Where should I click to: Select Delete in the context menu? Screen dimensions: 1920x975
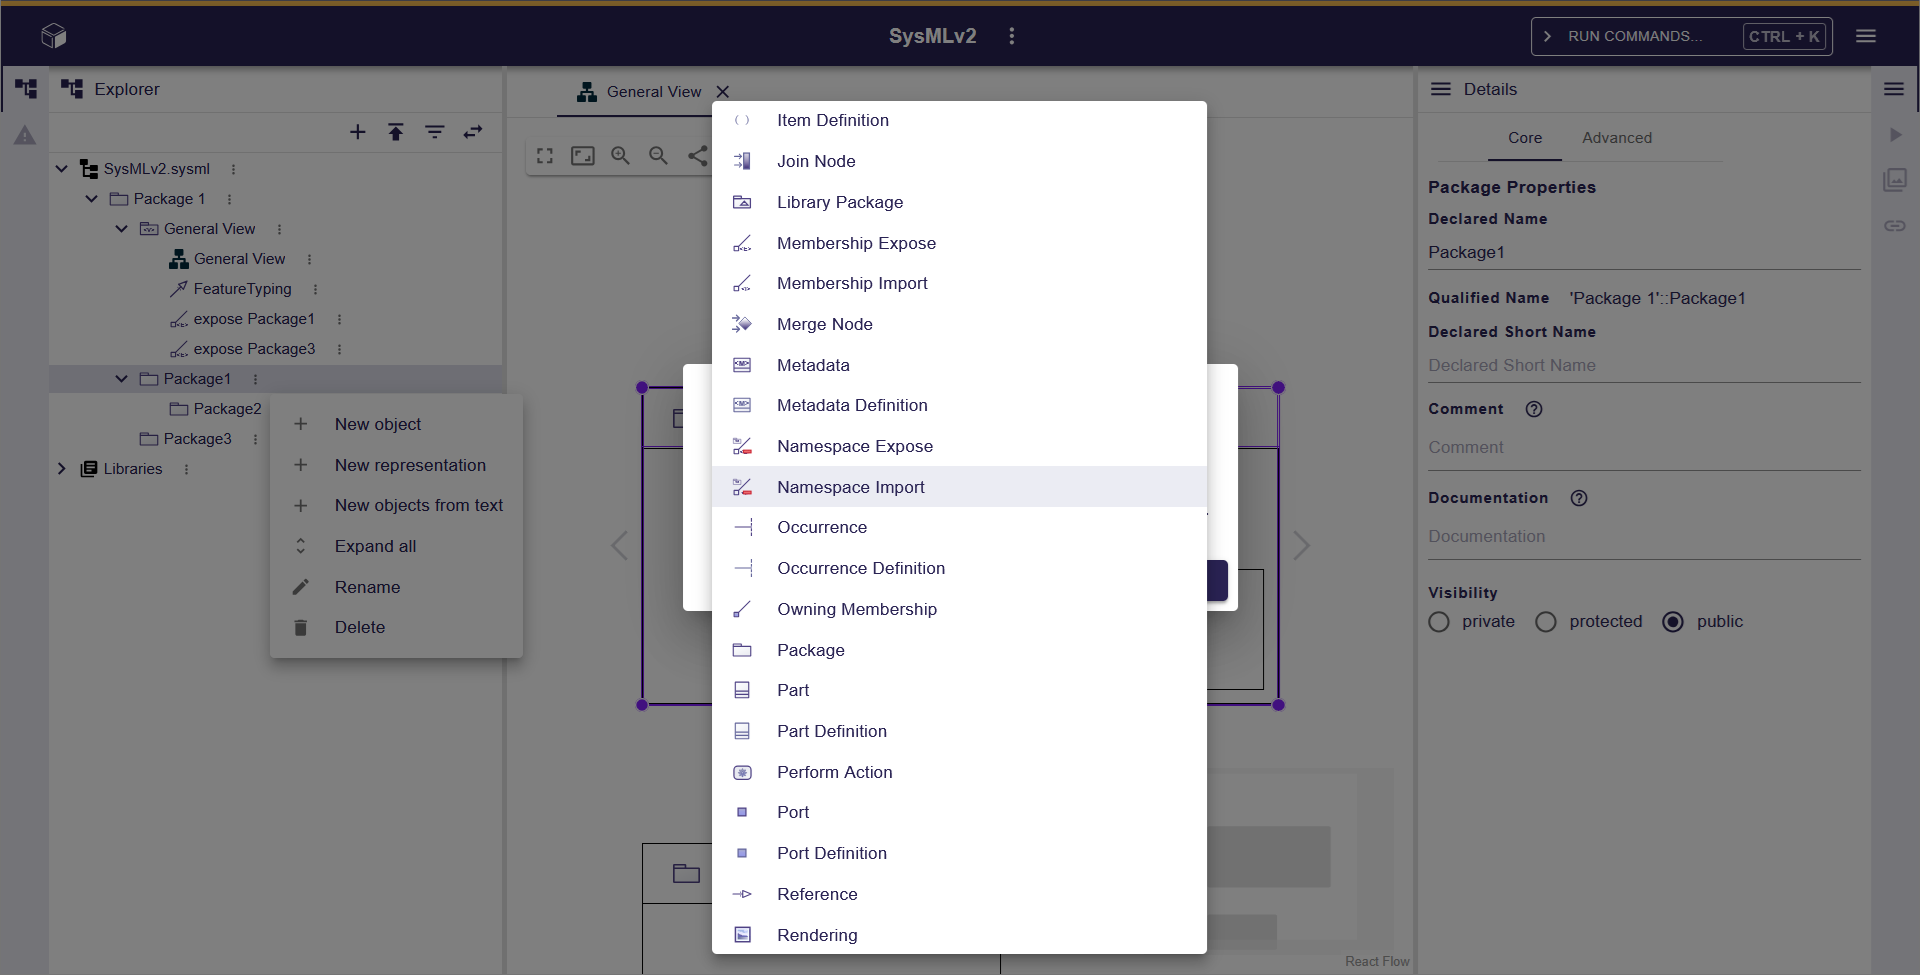pos(360,628)
